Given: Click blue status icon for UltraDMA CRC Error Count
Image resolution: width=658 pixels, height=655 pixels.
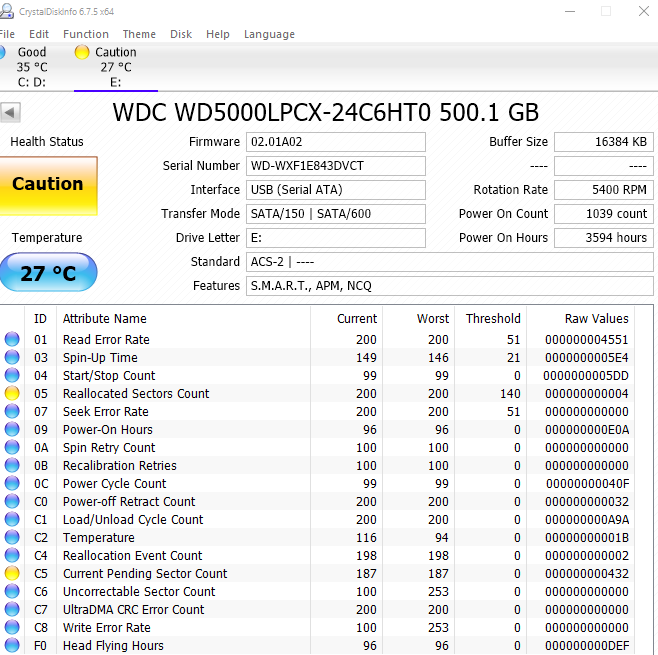Looking at the screenshot, I should (x=12, y=609).
